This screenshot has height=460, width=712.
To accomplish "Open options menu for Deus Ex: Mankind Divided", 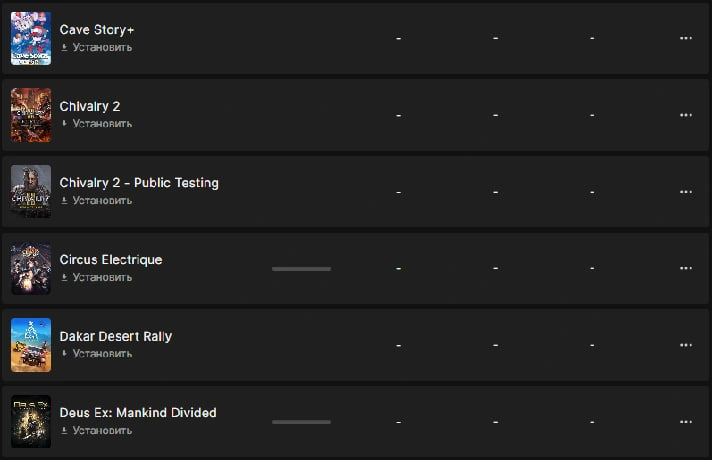I will (685, 422).
